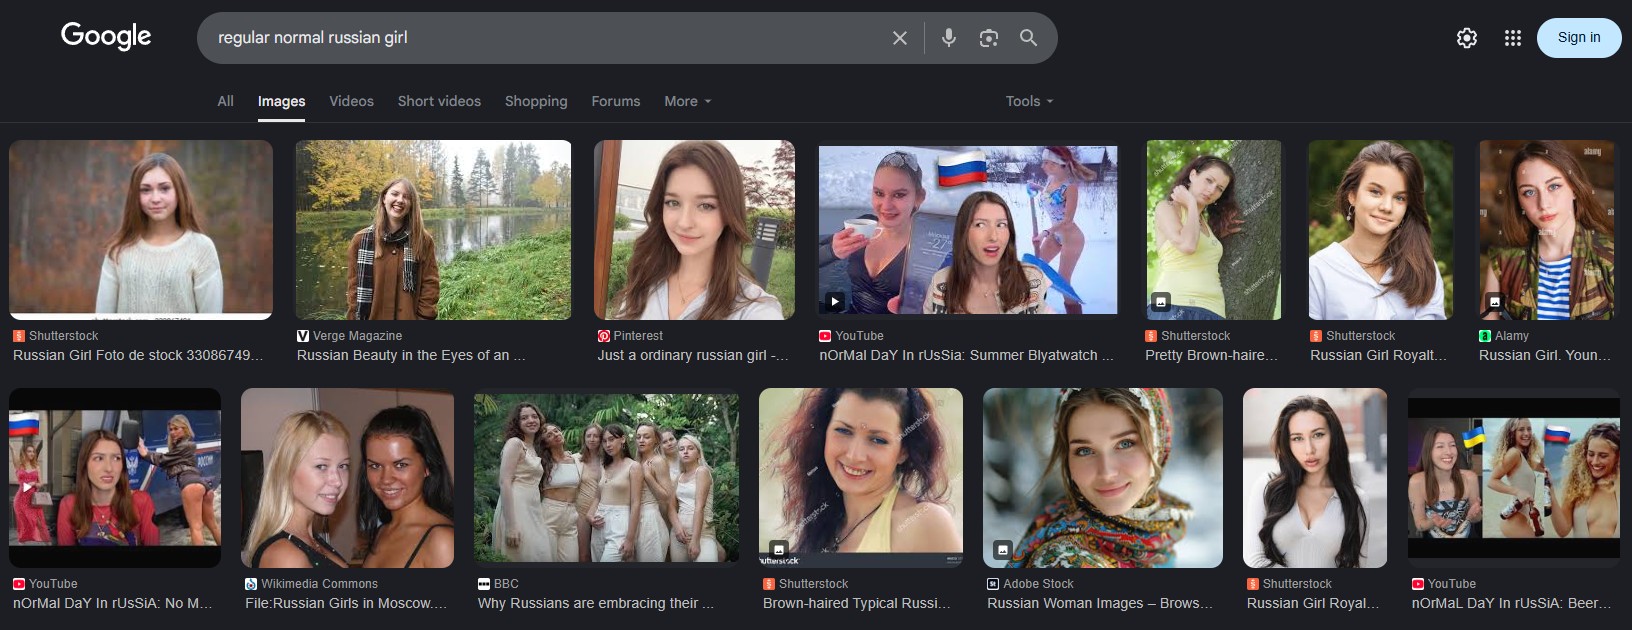Open the Pinterest source label
Image resolution: width=1632 pixels, height=630 pixels.
pyautogui.click(x=638, y=336)
